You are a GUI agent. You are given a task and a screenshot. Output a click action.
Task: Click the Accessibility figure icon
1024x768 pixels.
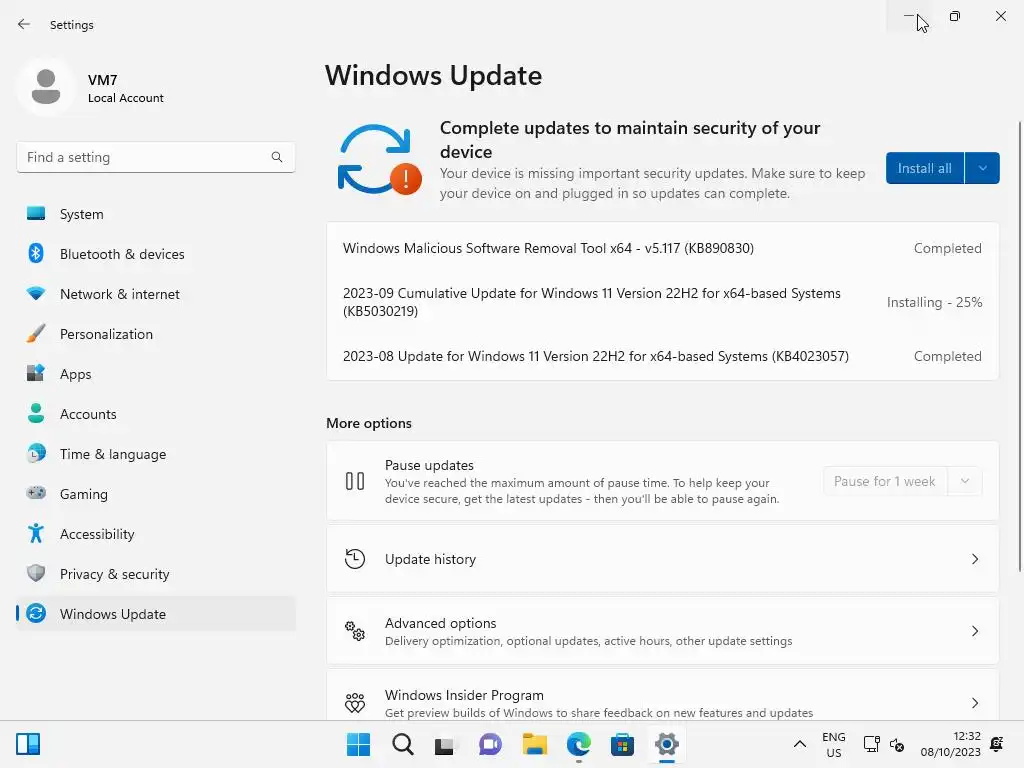(36, 533)
